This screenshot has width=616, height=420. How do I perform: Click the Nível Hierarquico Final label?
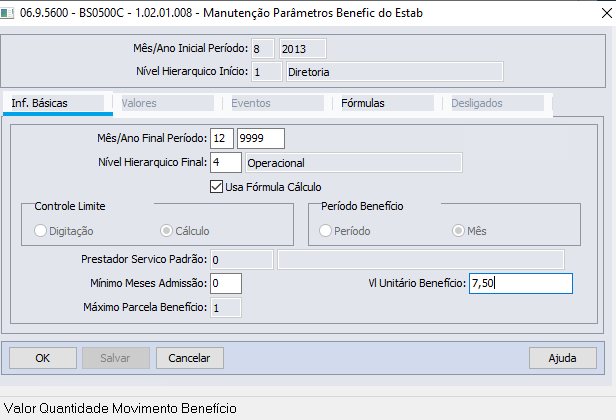(x=152, y=162)
